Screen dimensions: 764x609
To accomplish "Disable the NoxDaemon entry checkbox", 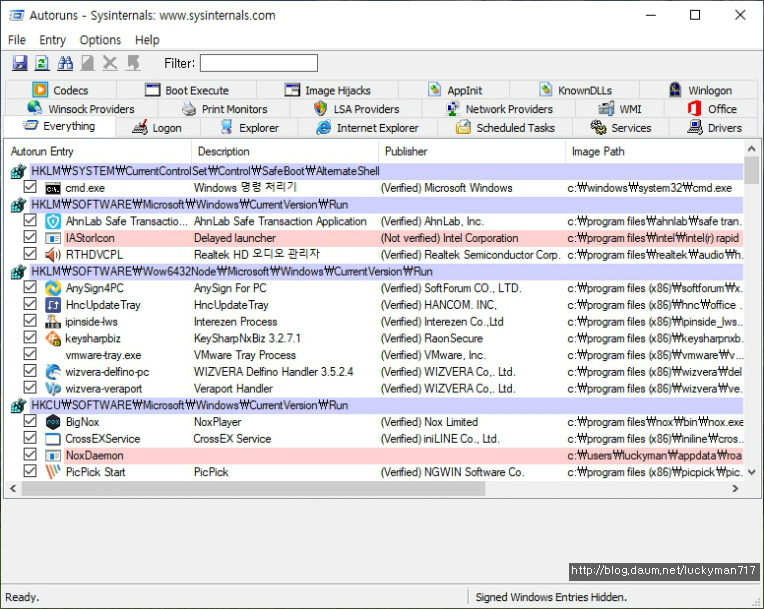I will [30, 454].
